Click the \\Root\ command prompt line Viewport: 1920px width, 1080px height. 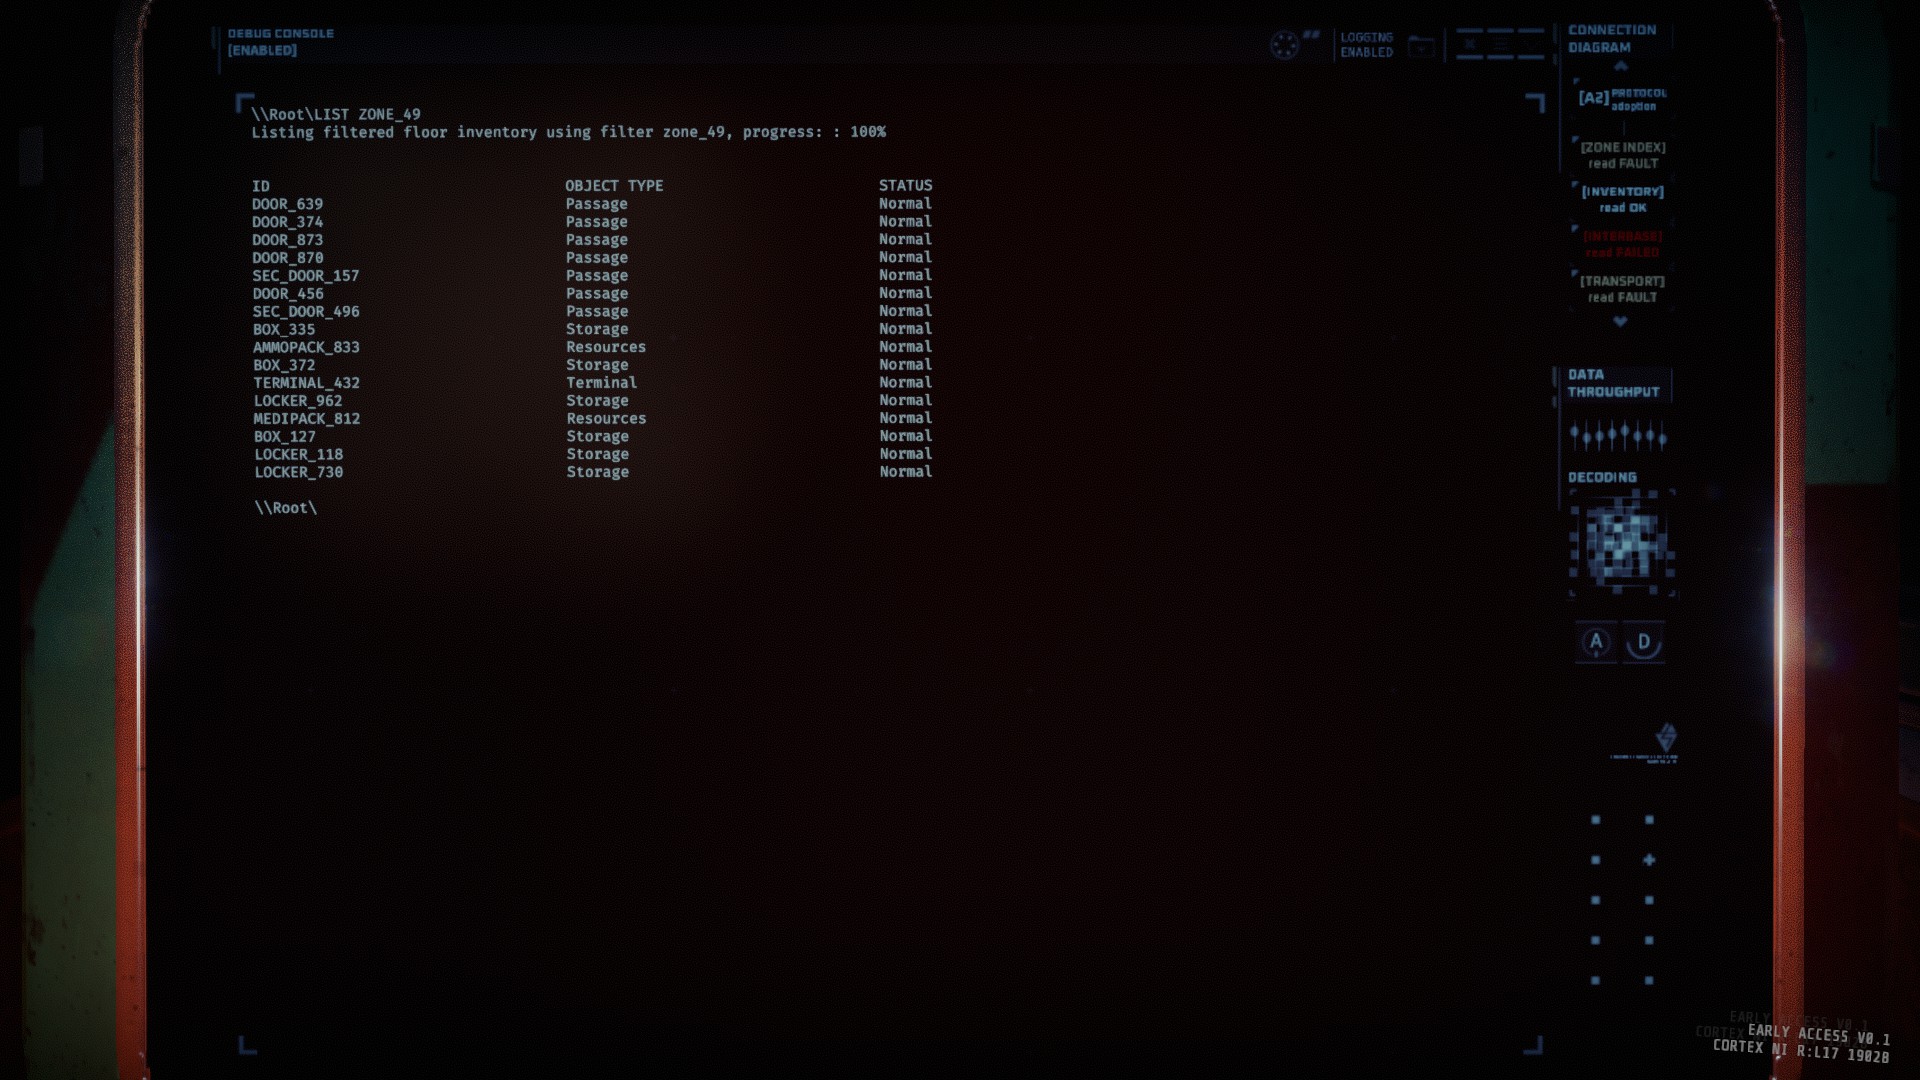(286, 508)
